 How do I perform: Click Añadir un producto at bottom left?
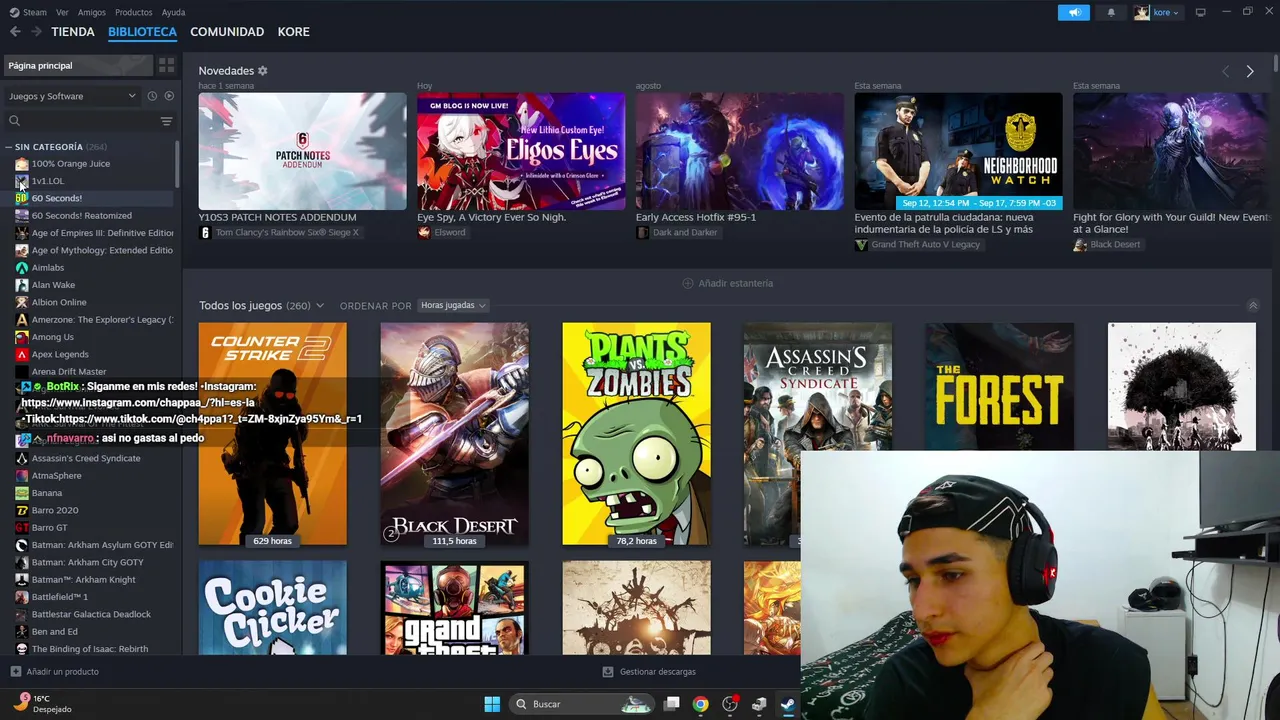coord(55,672)
